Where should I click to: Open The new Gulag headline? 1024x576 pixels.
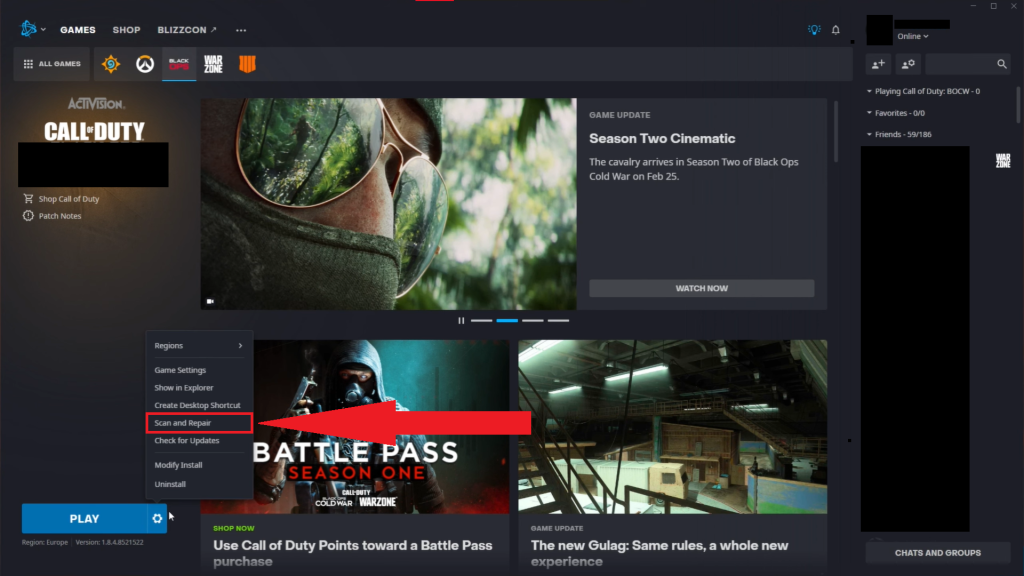[660, 553]
